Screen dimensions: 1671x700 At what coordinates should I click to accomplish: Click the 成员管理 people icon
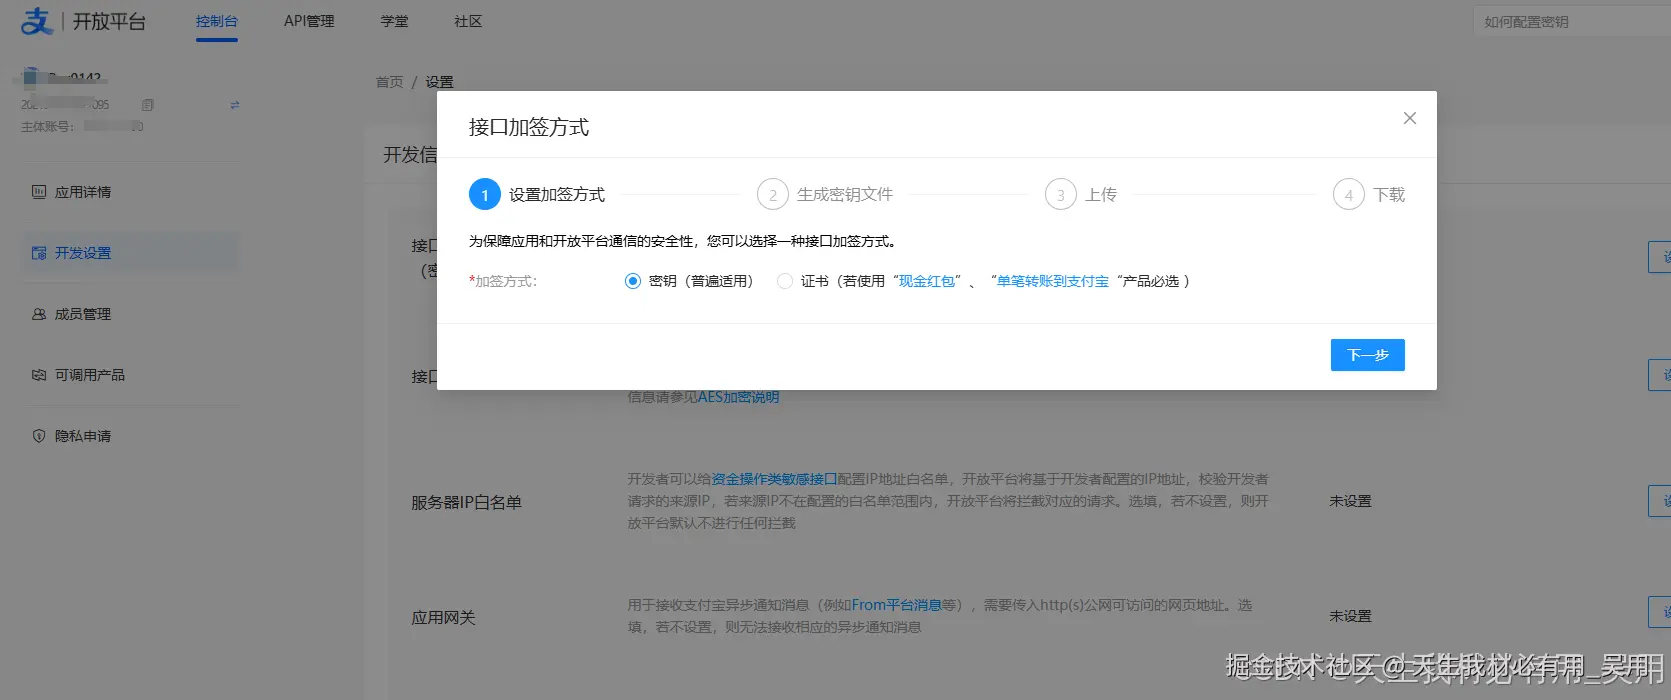coord(39,314)
